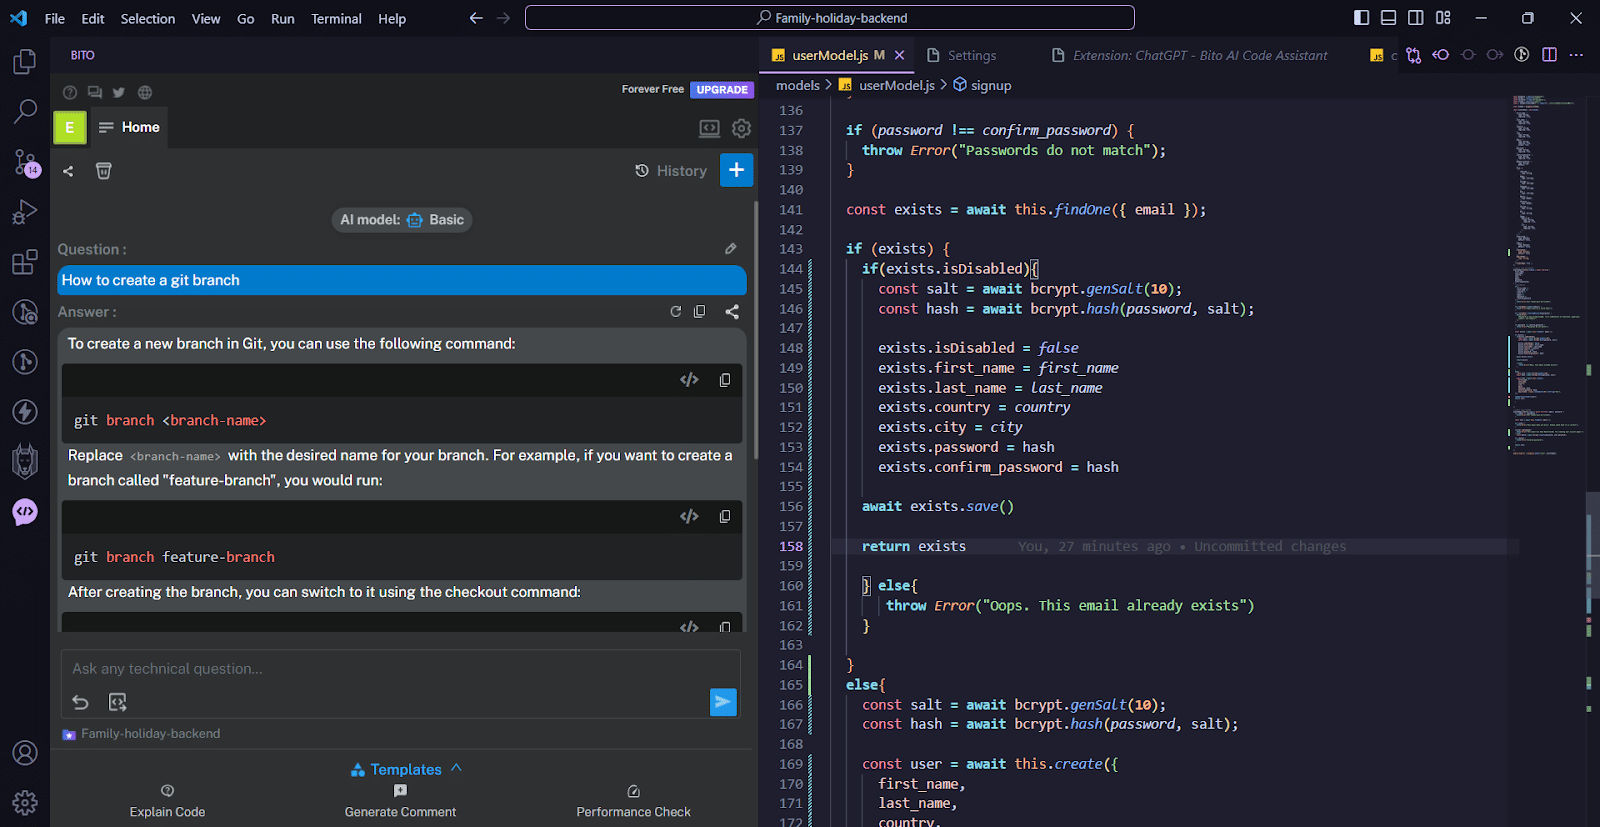Edit the question with pencil icon
The width and height of the screenshot is (1600, 827).
pos(731,249)
